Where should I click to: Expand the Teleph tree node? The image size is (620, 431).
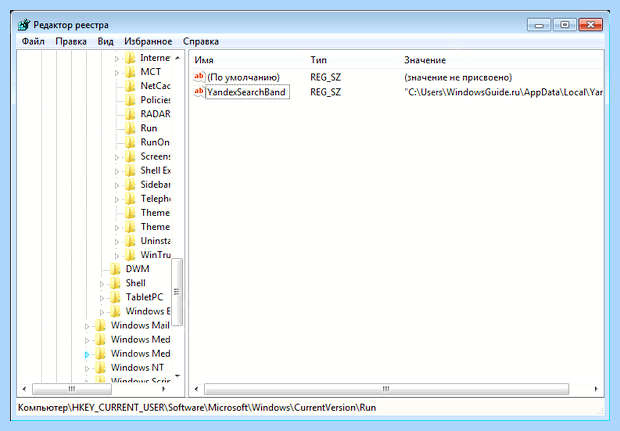point(117,200)
